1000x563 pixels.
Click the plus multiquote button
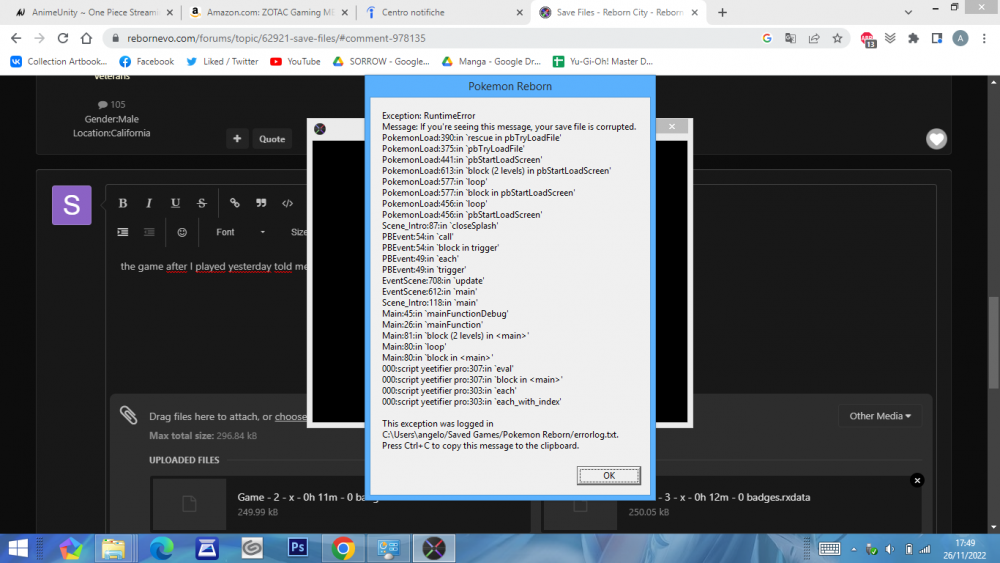237,138
